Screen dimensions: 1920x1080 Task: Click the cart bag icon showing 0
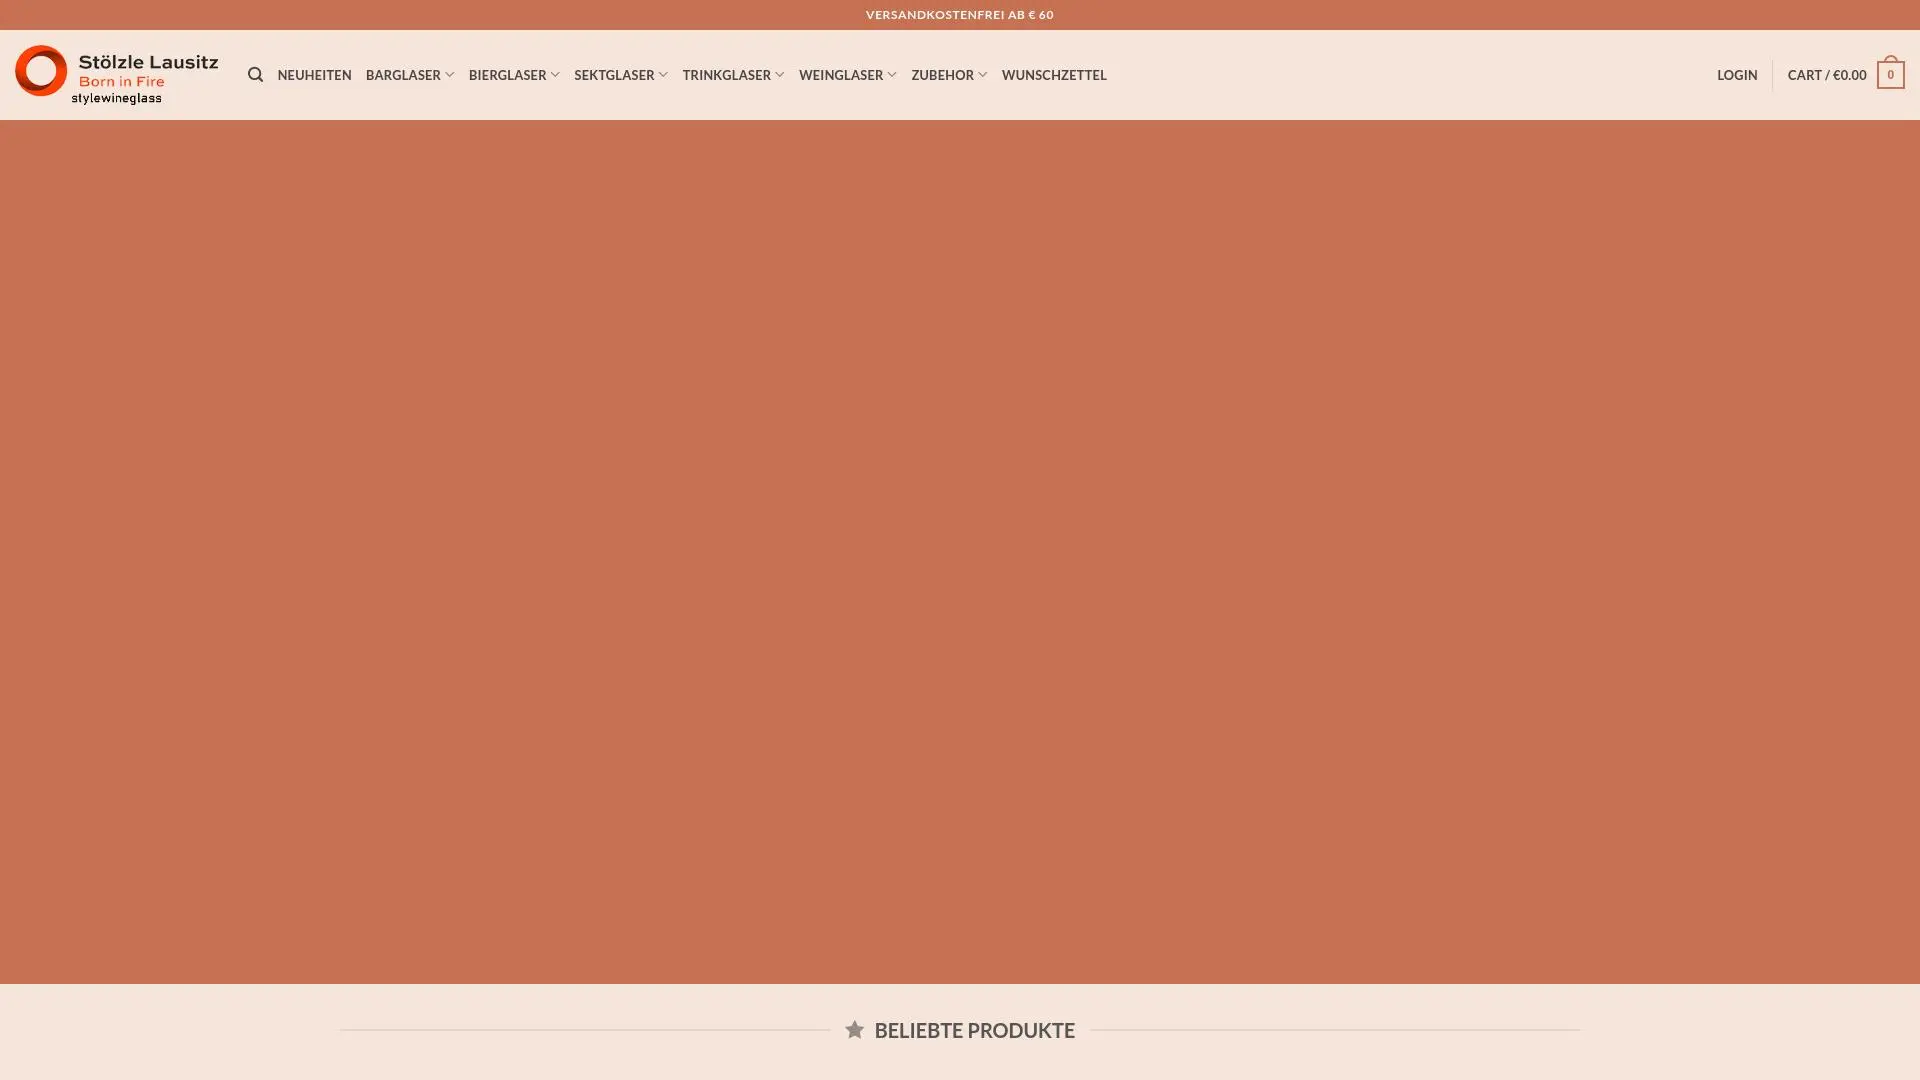click(x=1889, y=75)
